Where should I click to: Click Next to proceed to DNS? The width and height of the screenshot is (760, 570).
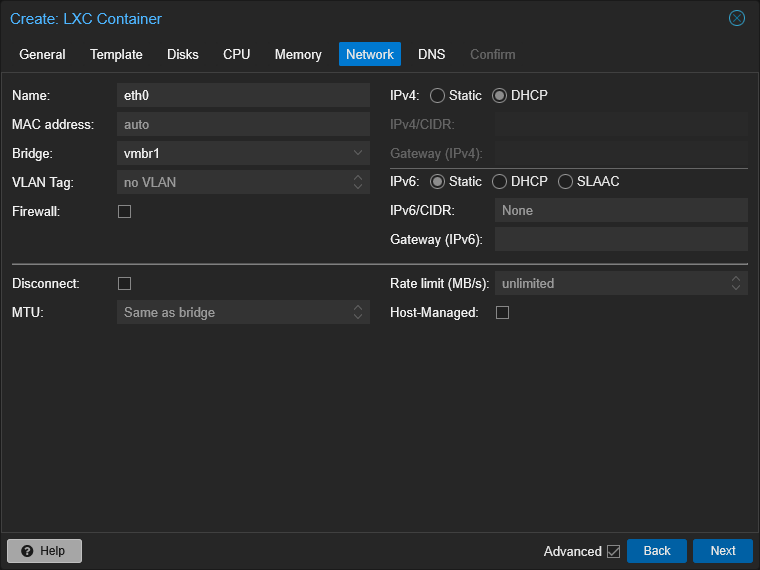[723, 551]
